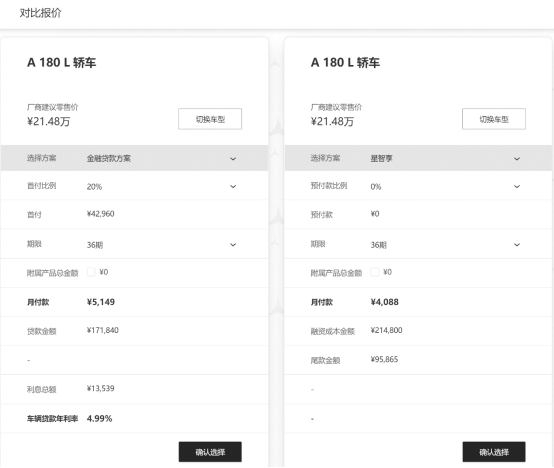Tick the right card's 附属产品总金额 checkbox
This screenshot has width=554, height=468.
(375, 272)
